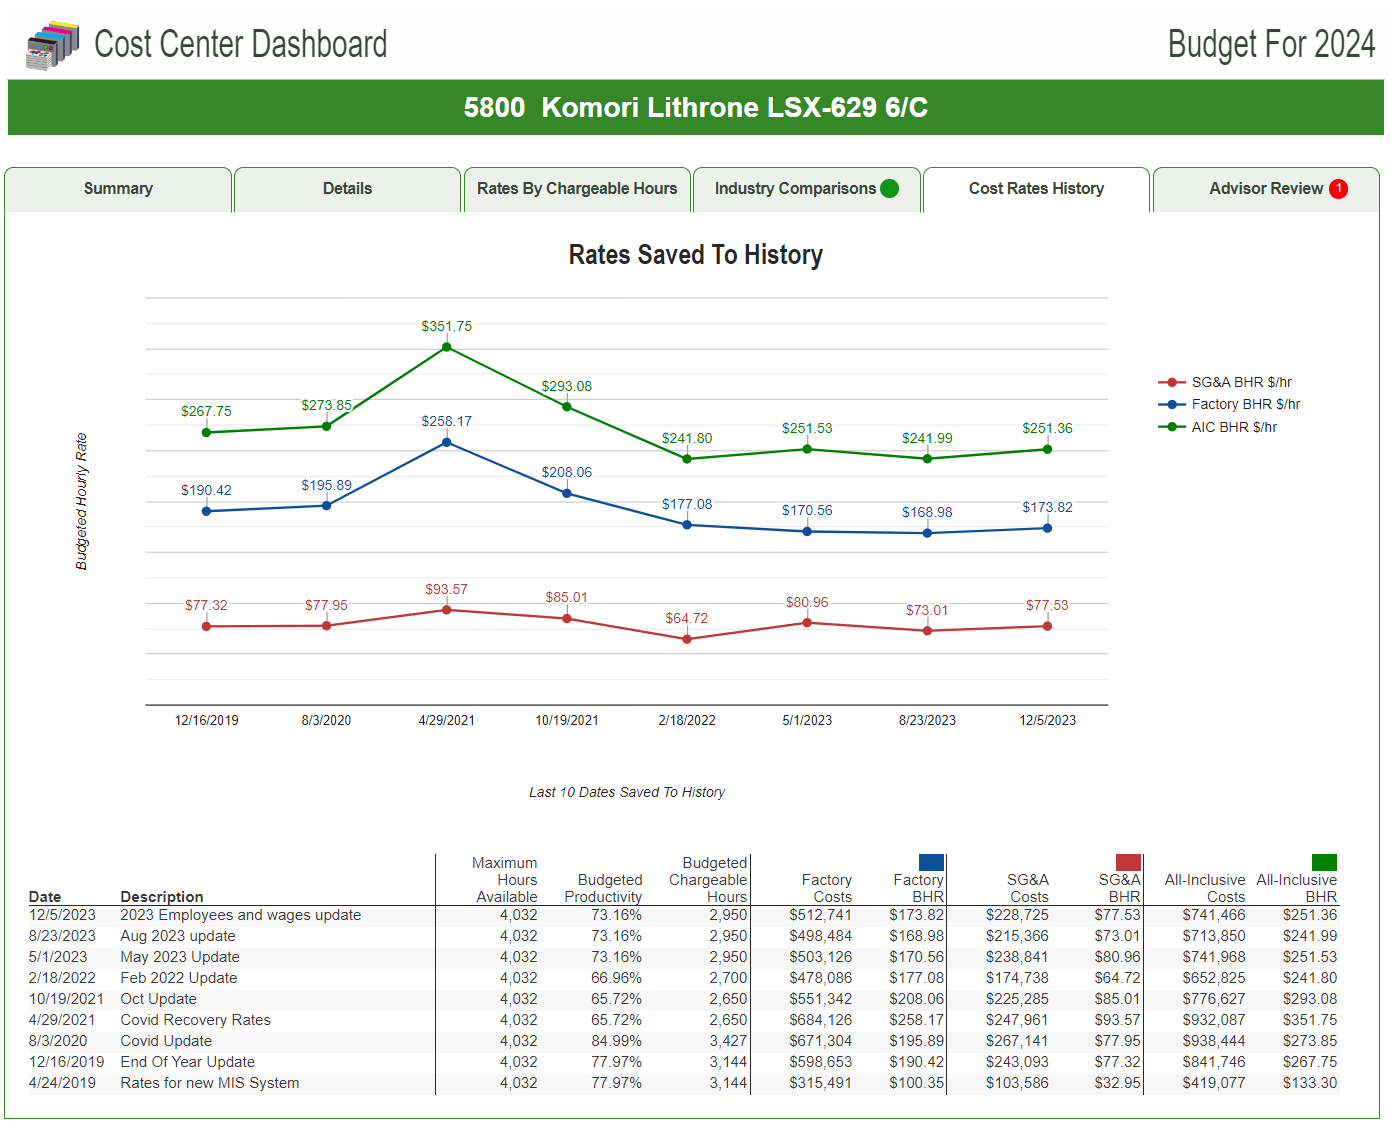Click the Factory data point labeled $258.17
This screenshot has height=1128, width=1391.
pyautogui.click(x=446, y=442)
